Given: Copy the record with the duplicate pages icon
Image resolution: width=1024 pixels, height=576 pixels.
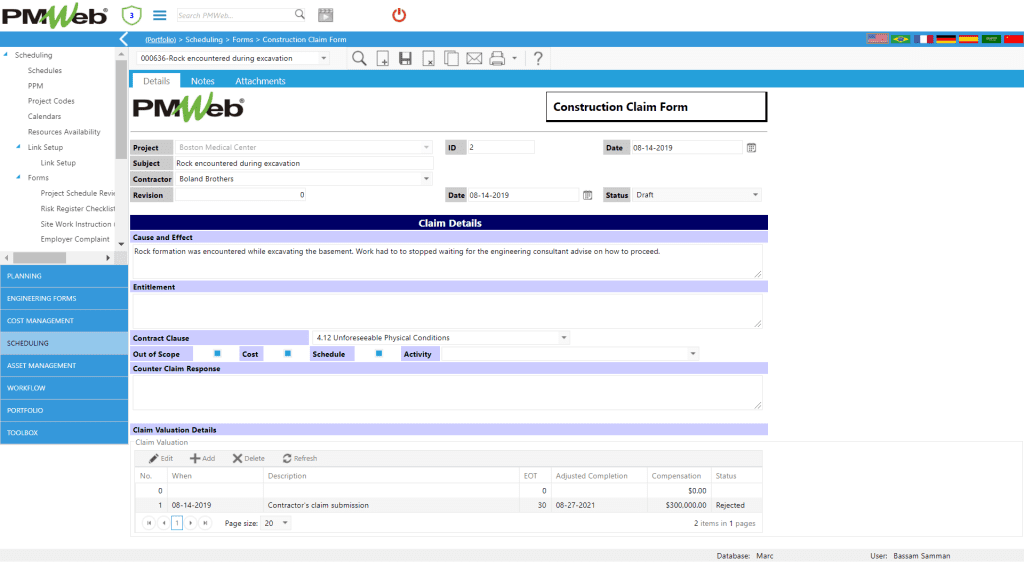Looking at the screenshot, I should coord(451,58).
